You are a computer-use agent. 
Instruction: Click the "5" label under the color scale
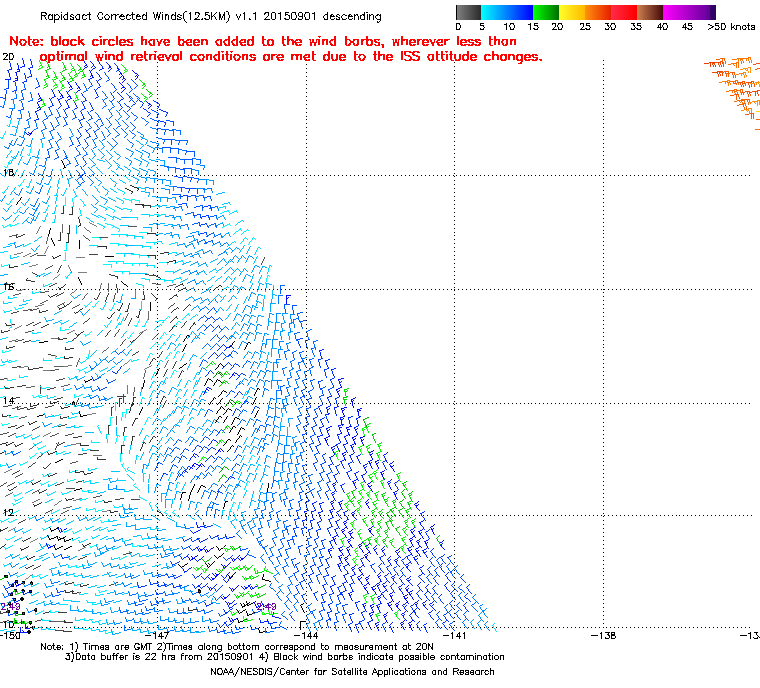(482, 27)
